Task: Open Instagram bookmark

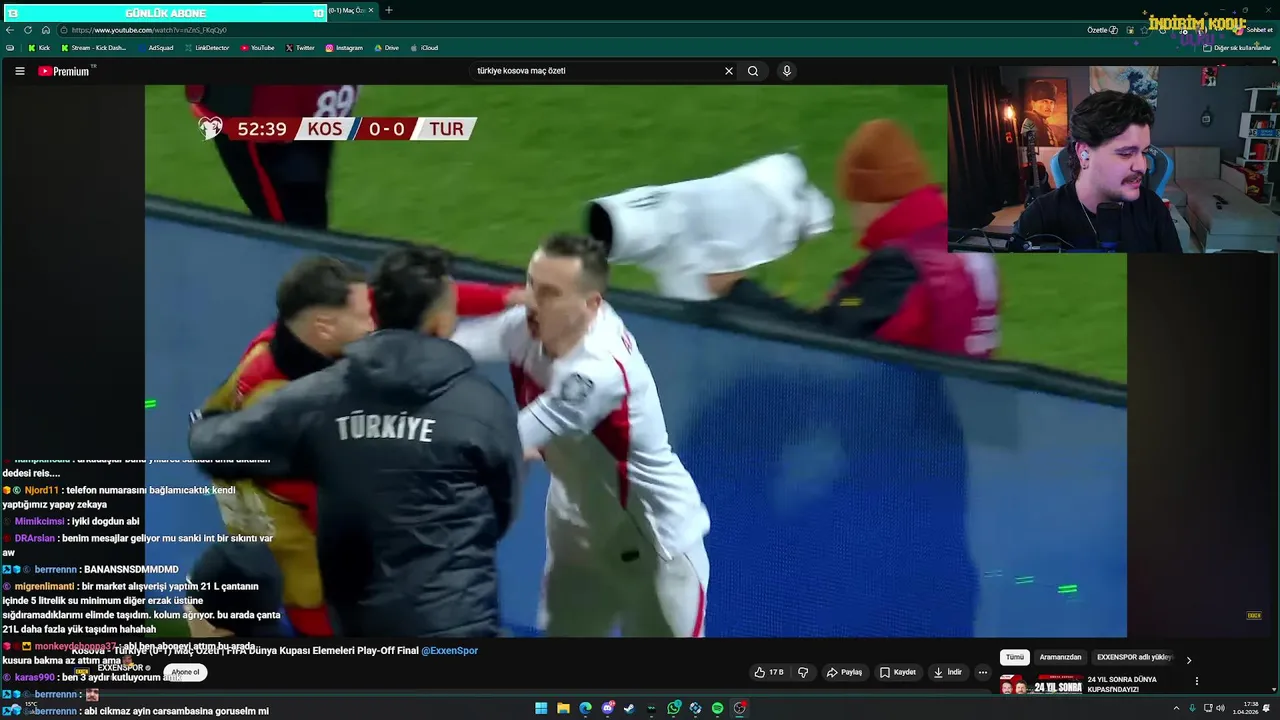Action: tap(344, 48)
